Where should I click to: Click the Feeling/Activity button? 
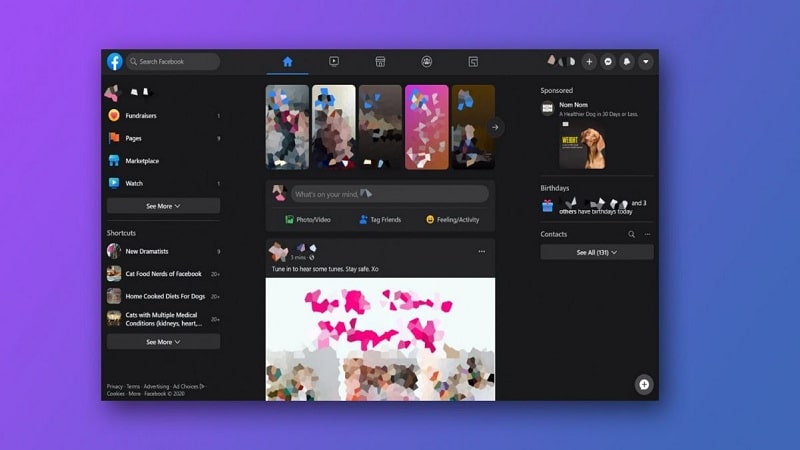click(452, 219)
